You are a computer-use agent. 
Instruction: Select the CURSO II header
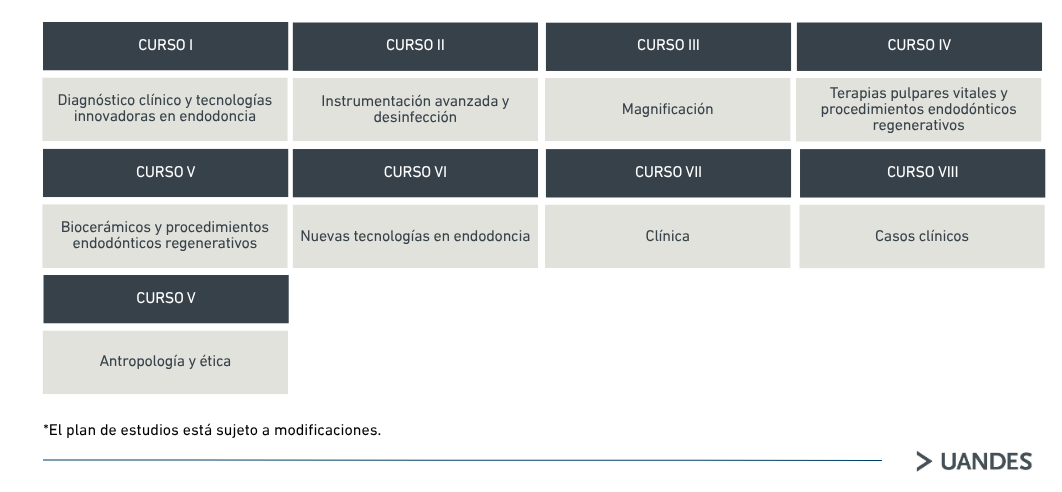click(415, 46)
